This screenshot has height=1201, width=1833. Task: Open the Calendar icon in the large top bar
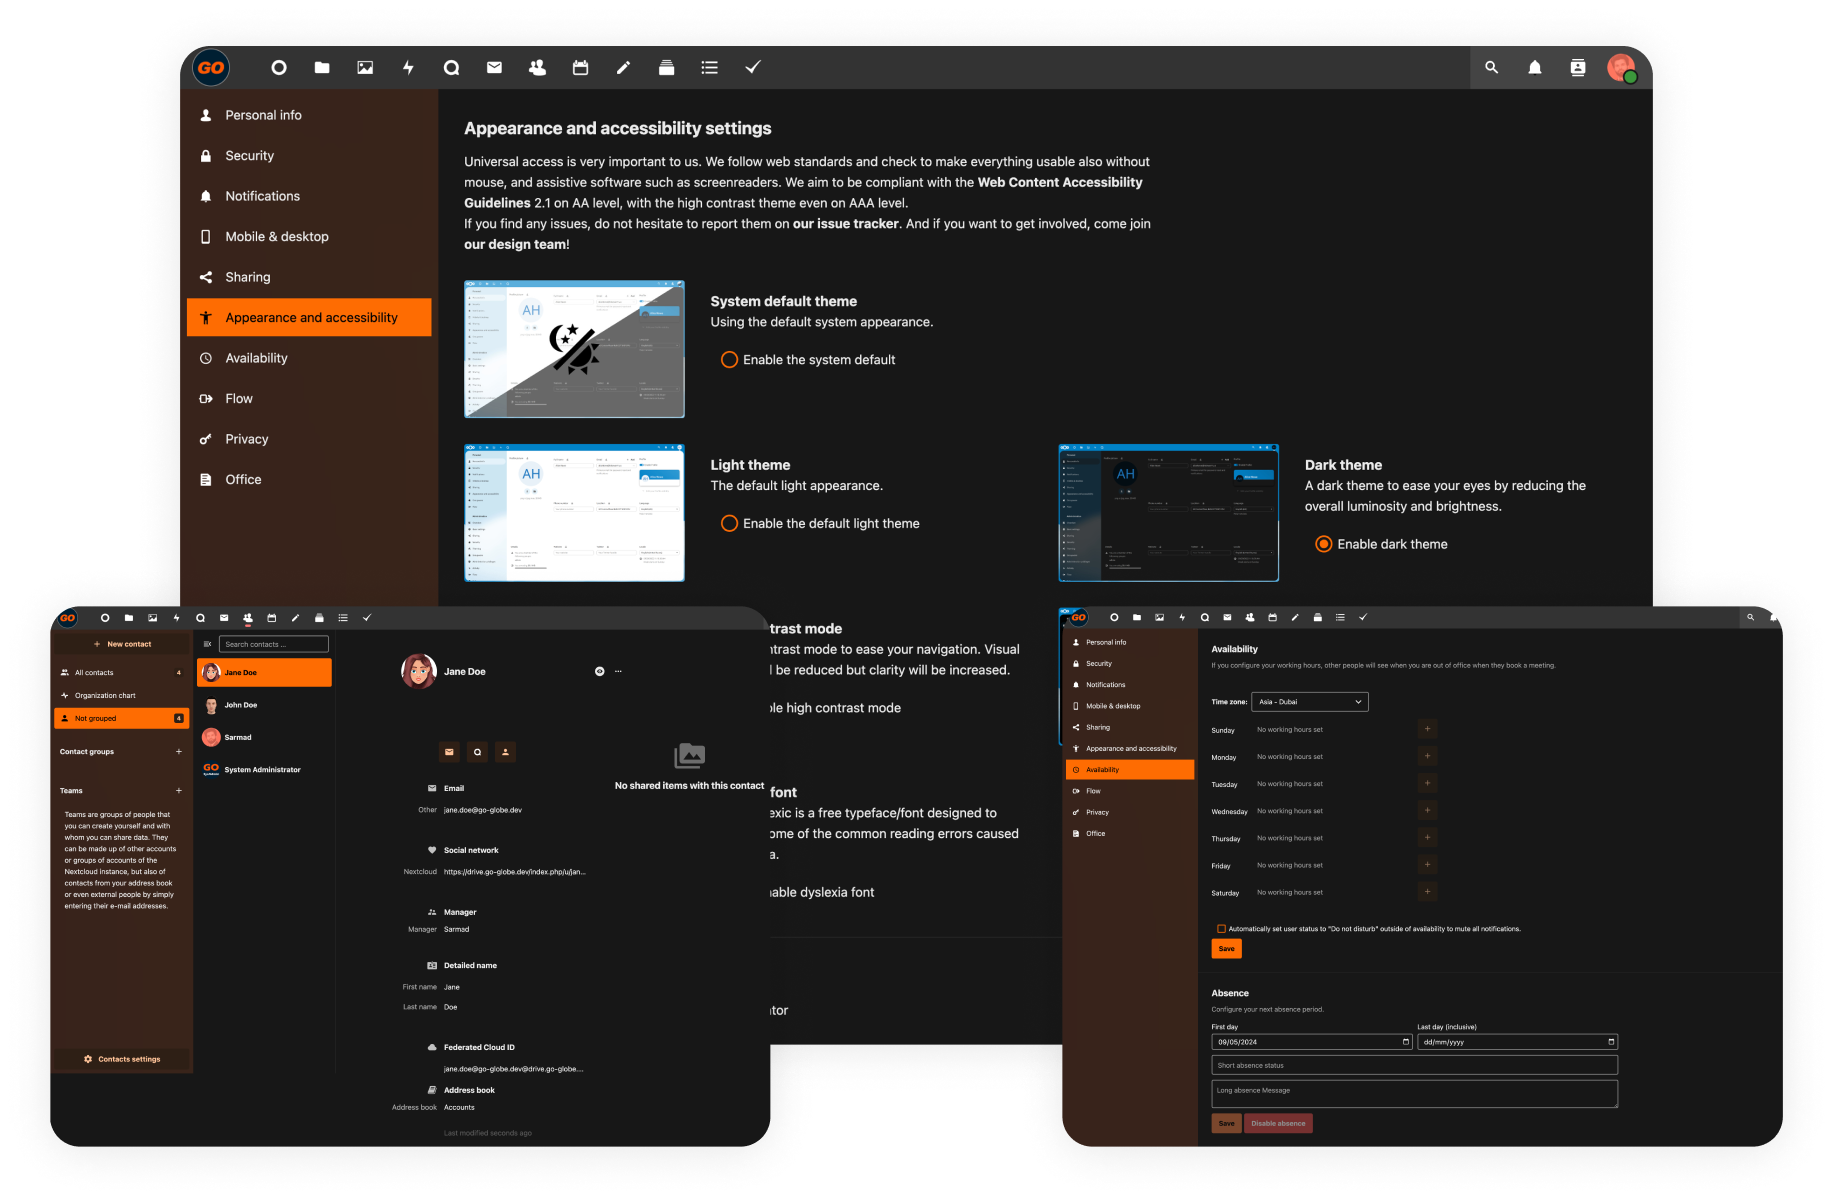[x=580, y=68]
